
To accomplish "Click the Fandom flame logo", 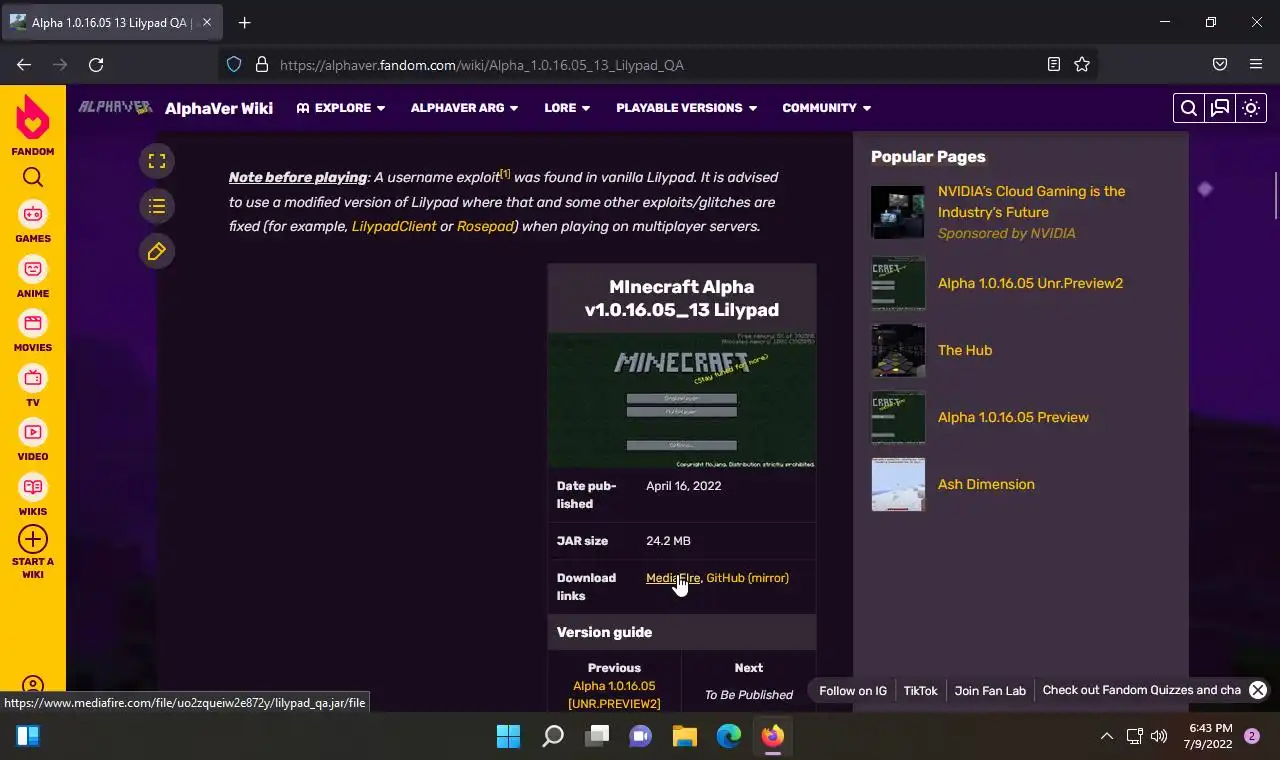I will (33, 119).
